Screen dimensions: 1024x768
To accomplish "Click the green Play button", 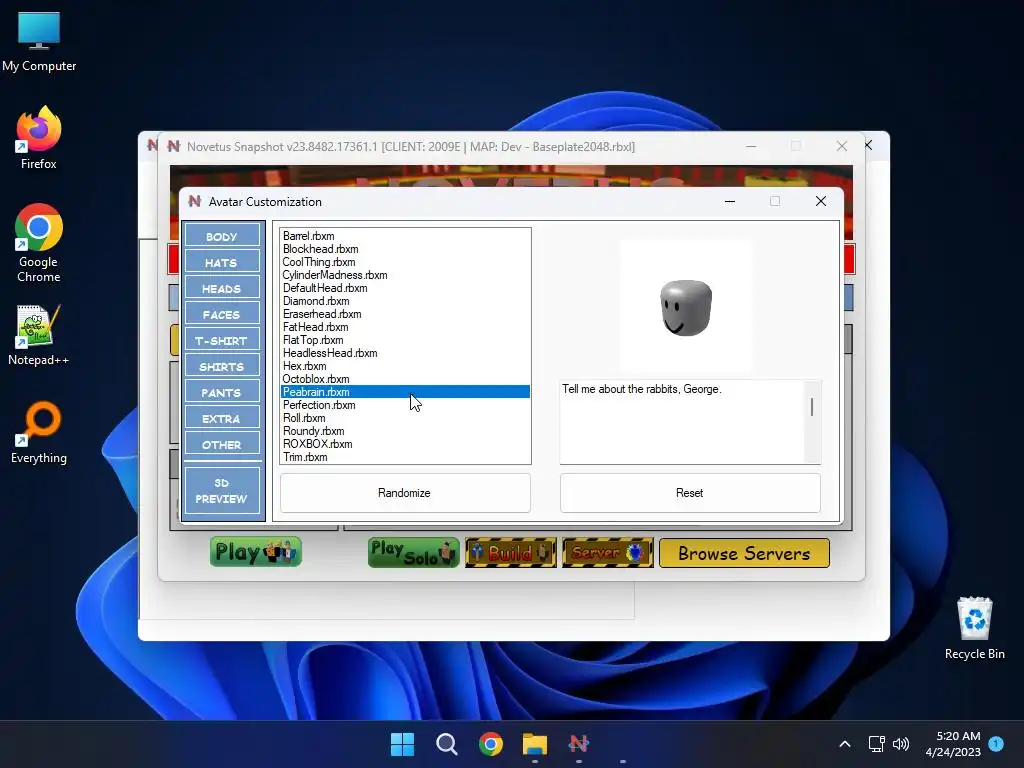I will pyautogui.click(x=256, y=552).
